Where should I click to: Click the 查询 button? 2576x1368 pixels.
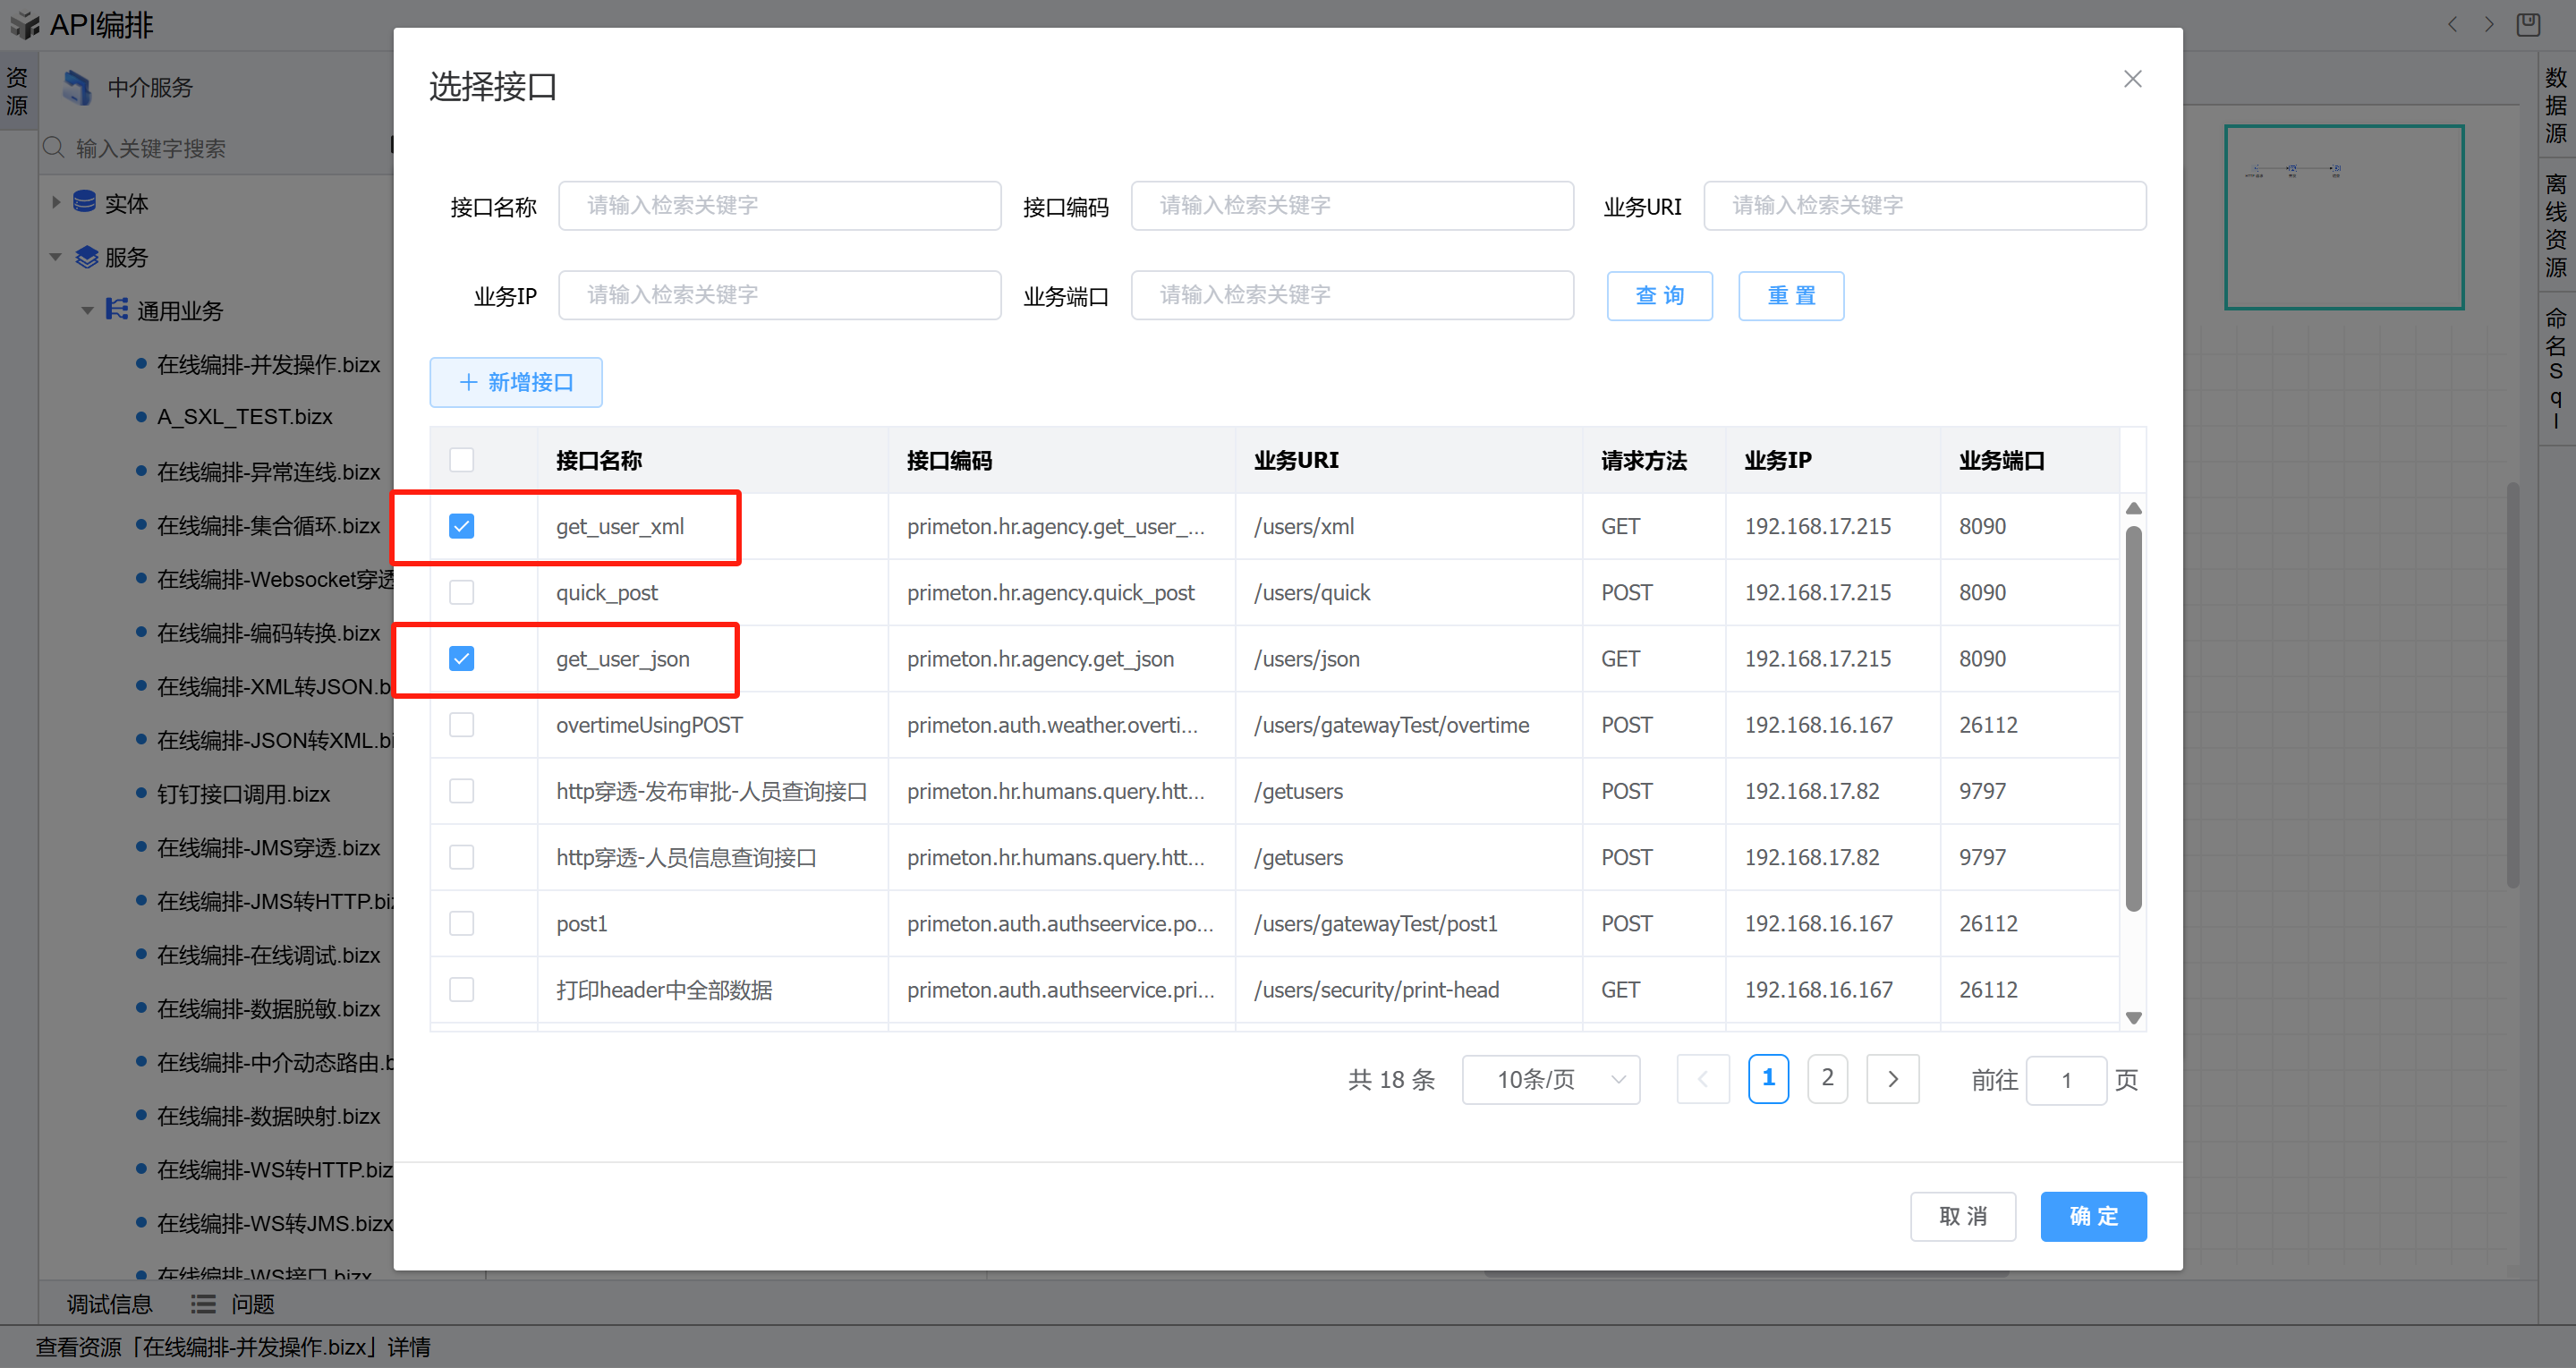click(1659, 296)
